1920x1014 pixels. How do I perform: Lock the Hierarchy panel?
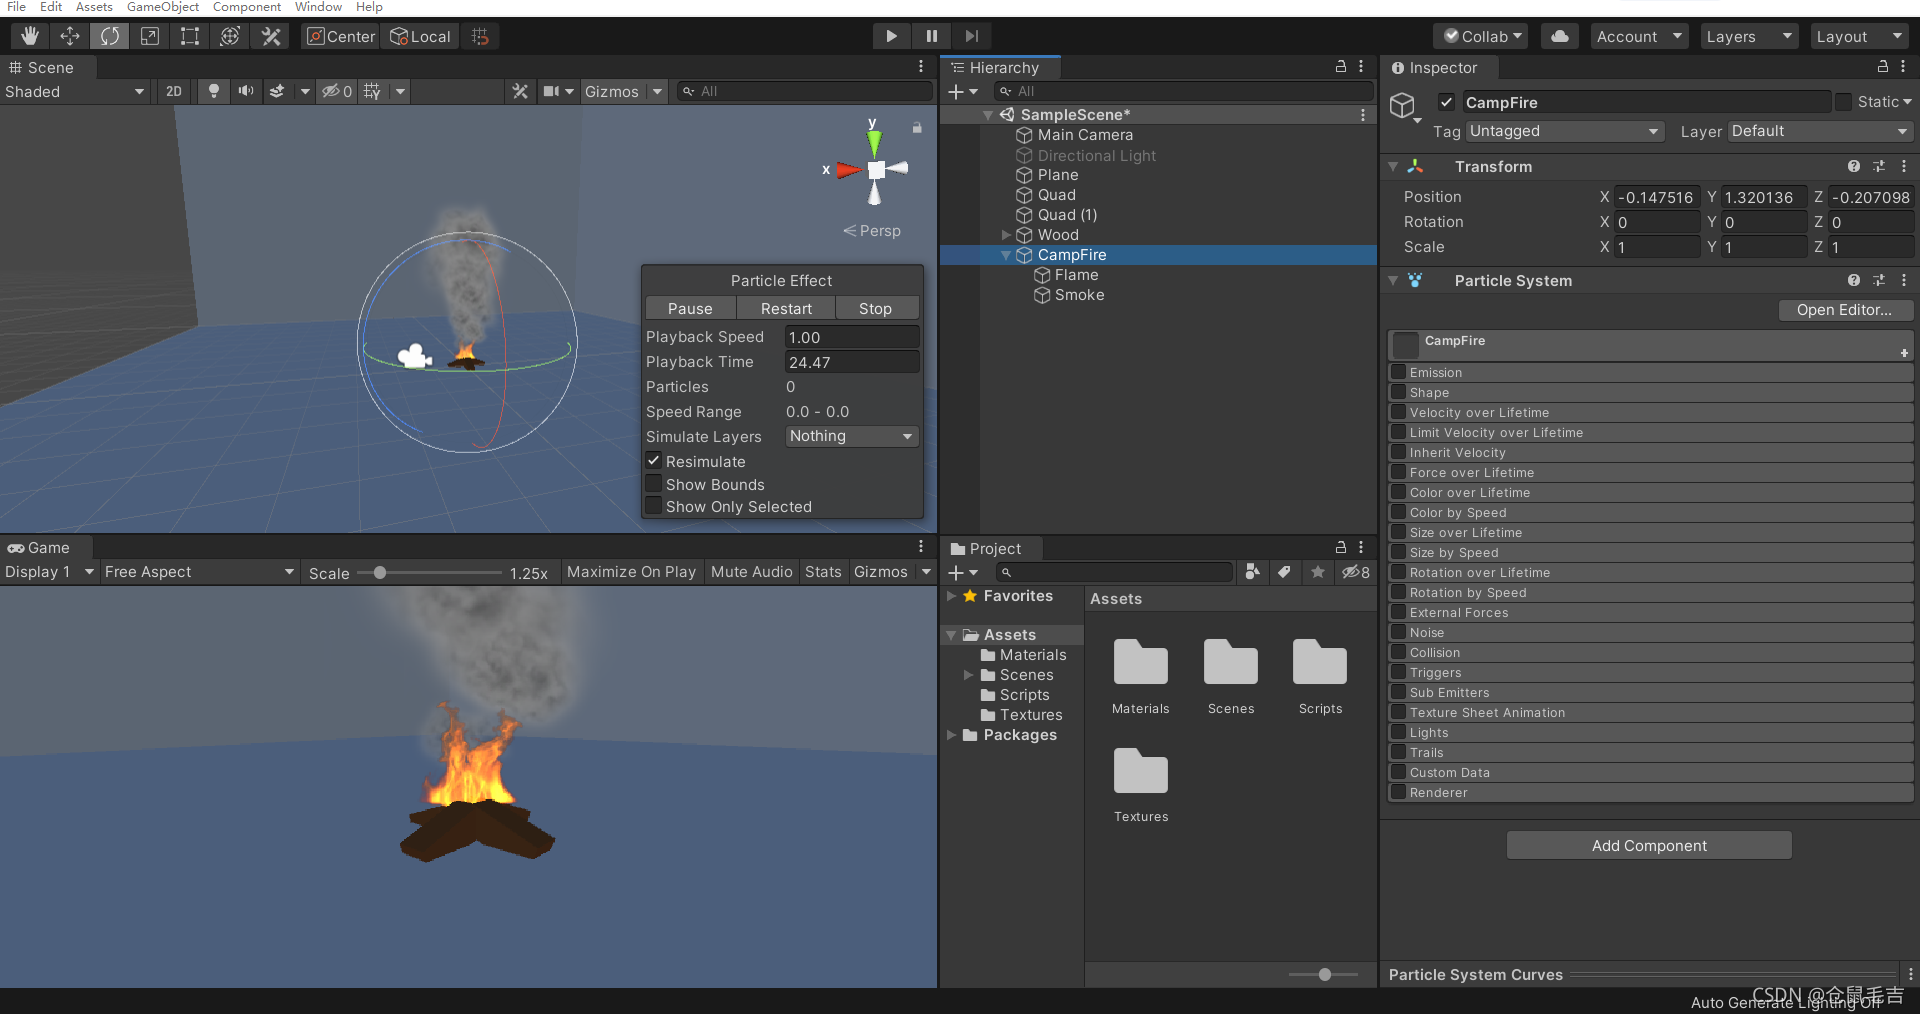(1341, 66)
